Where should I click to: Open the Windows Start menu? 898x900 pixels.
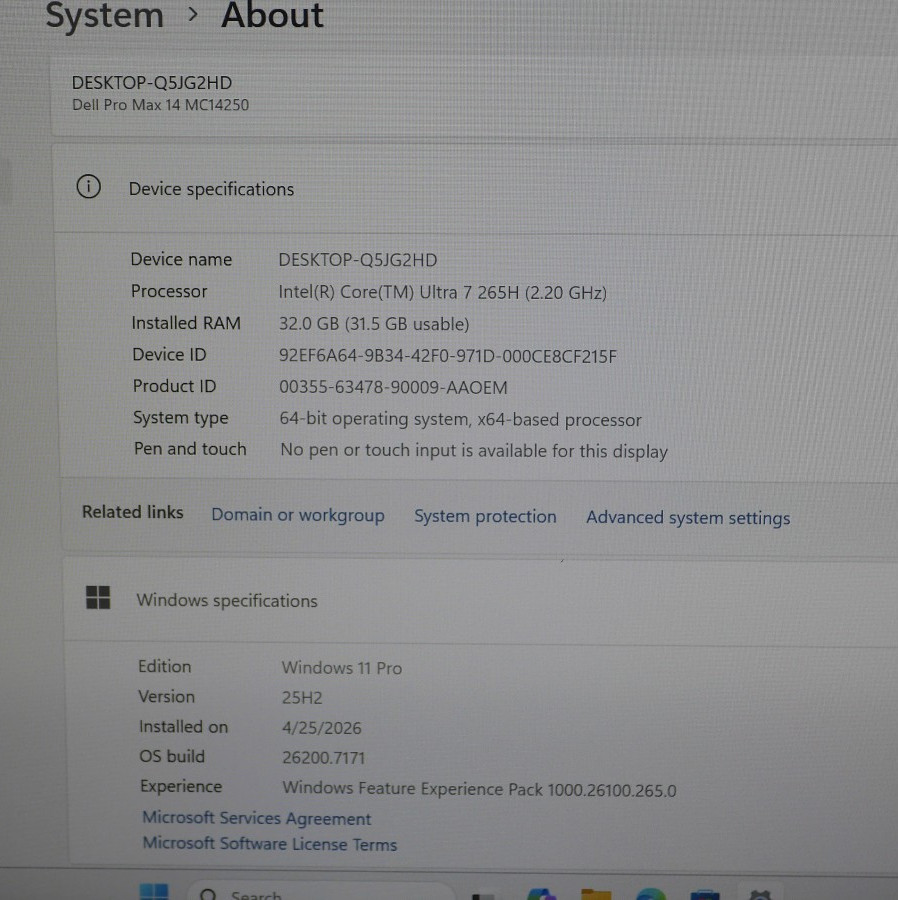154,893
